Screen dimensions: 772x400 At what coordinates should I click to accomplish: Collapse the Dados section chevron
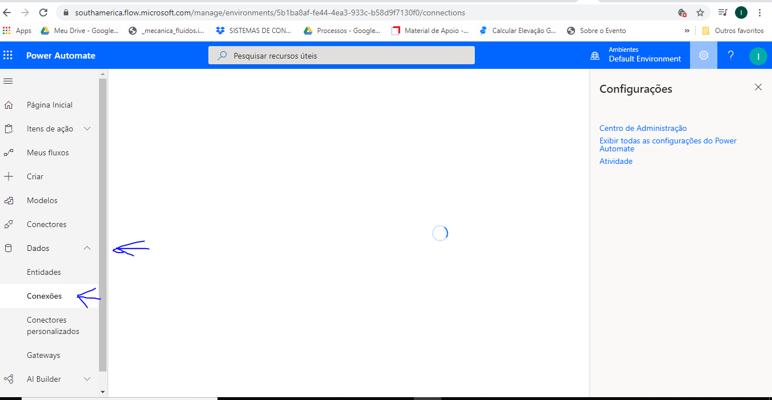[87, 248]
